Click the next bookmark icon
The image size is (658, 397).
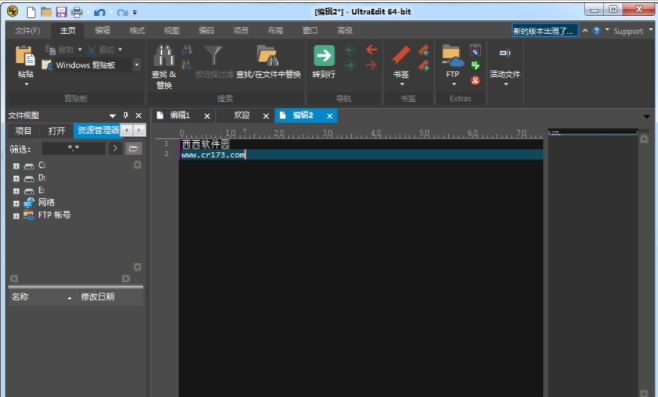(x=423, y=65)
